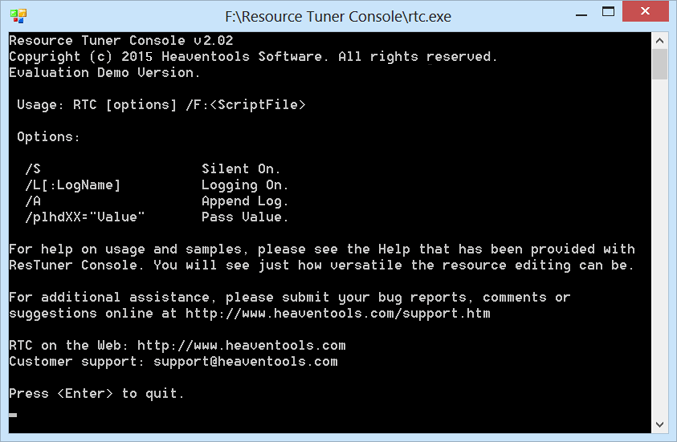
Task: Minimize the rtc.exe console window
Action: point(570,14)
